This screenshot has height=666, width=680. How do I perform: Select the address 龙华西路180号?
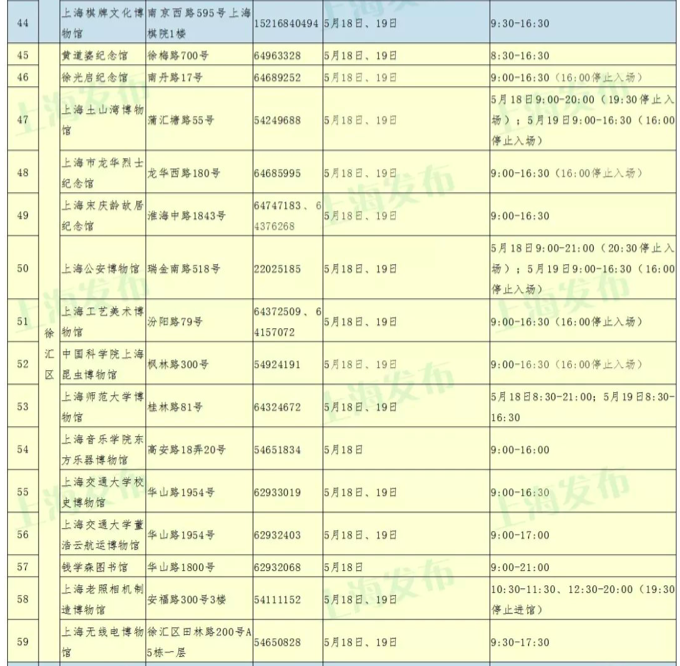183,173
